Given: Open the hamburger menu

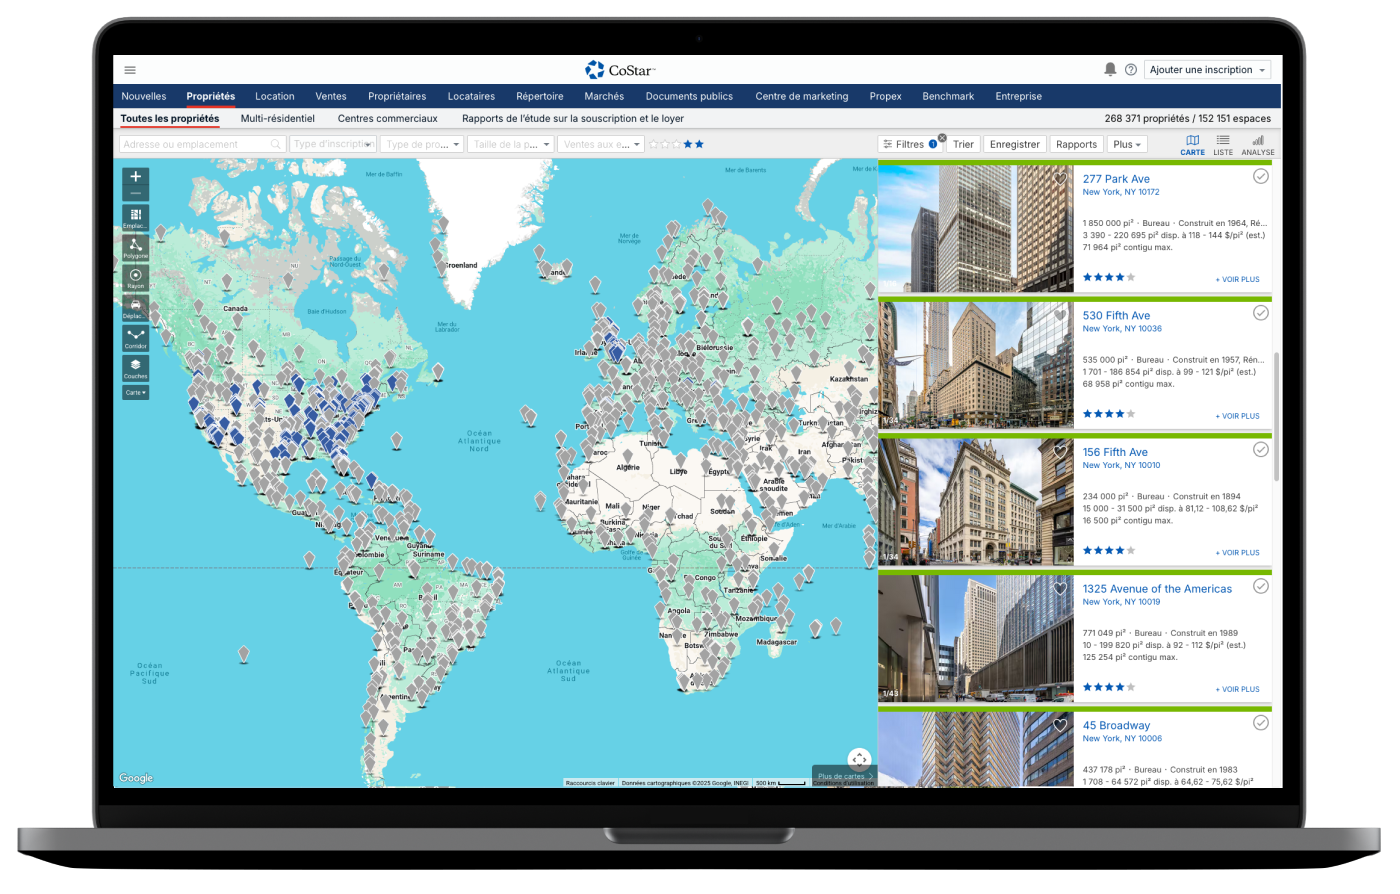Looking at the screenshot, I should coord(130,70).
